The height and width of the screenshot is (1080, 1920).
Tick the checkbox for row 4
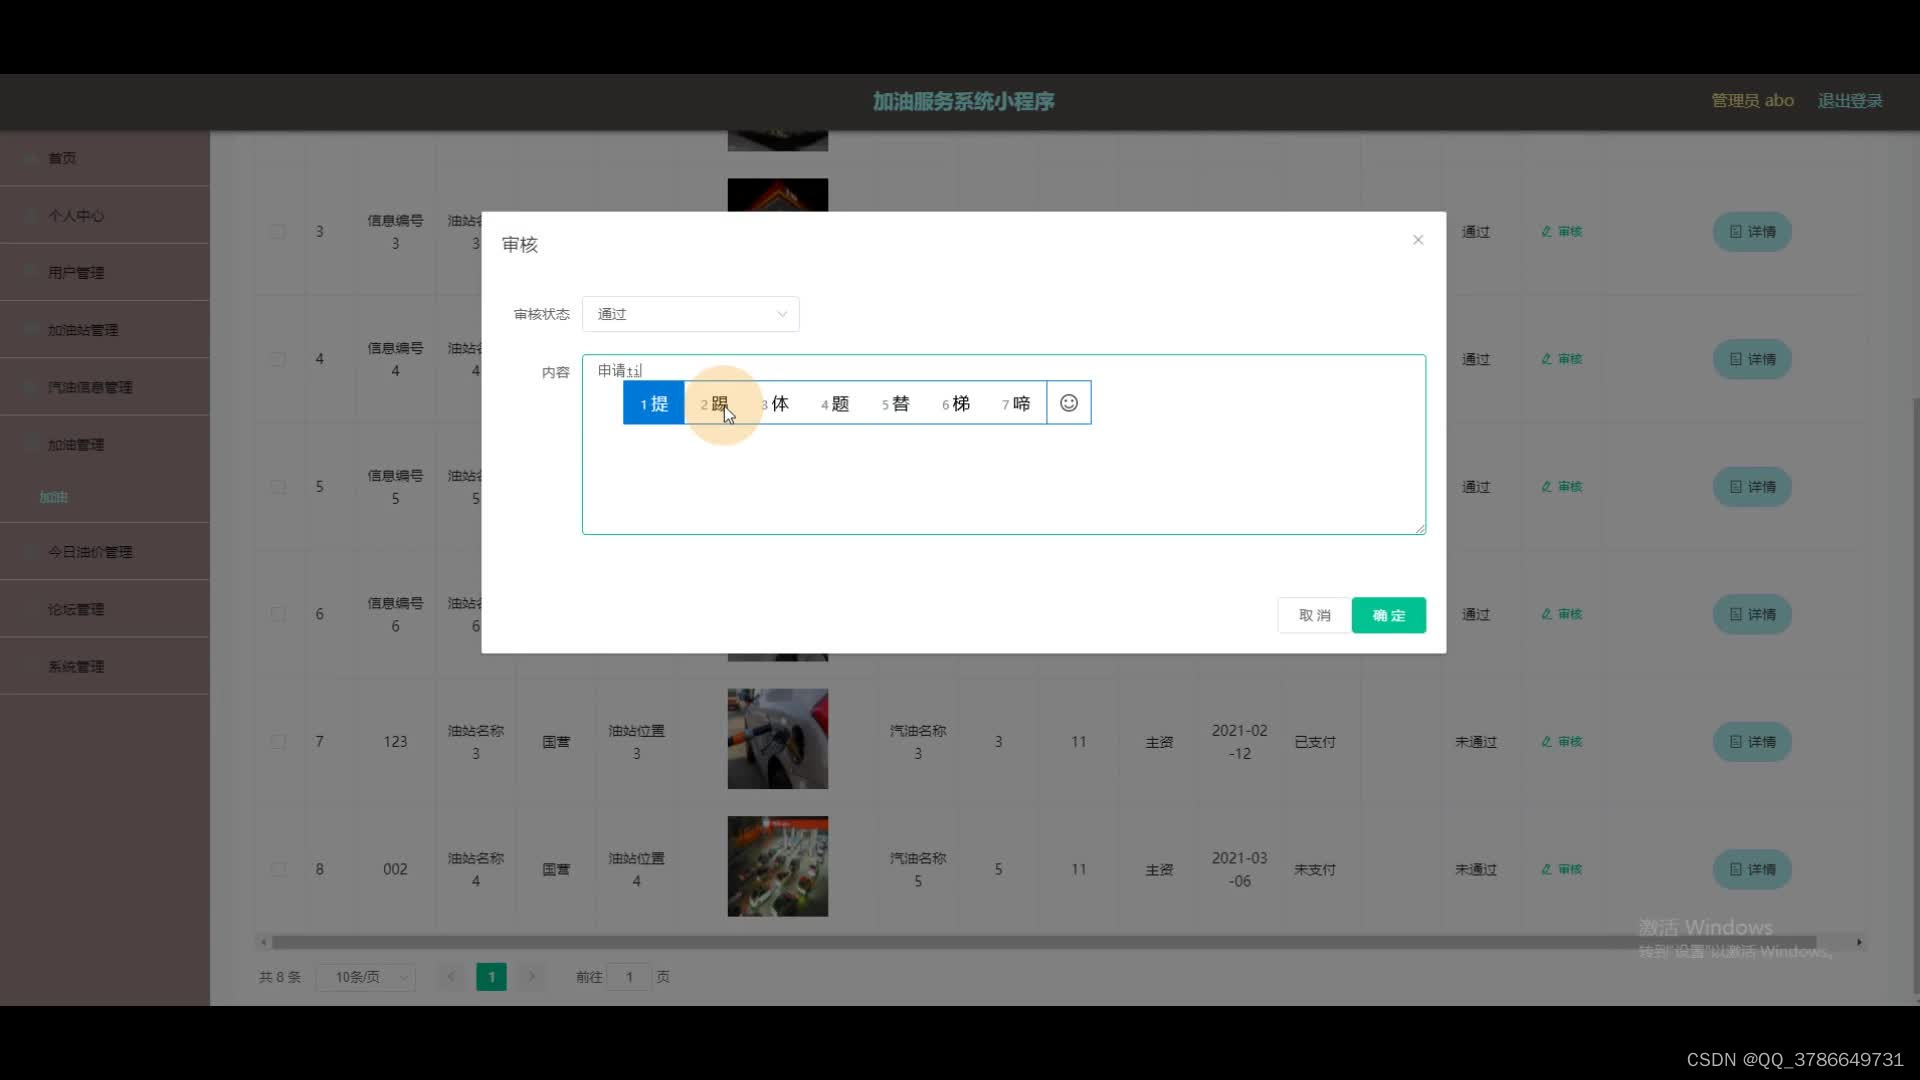278,359
